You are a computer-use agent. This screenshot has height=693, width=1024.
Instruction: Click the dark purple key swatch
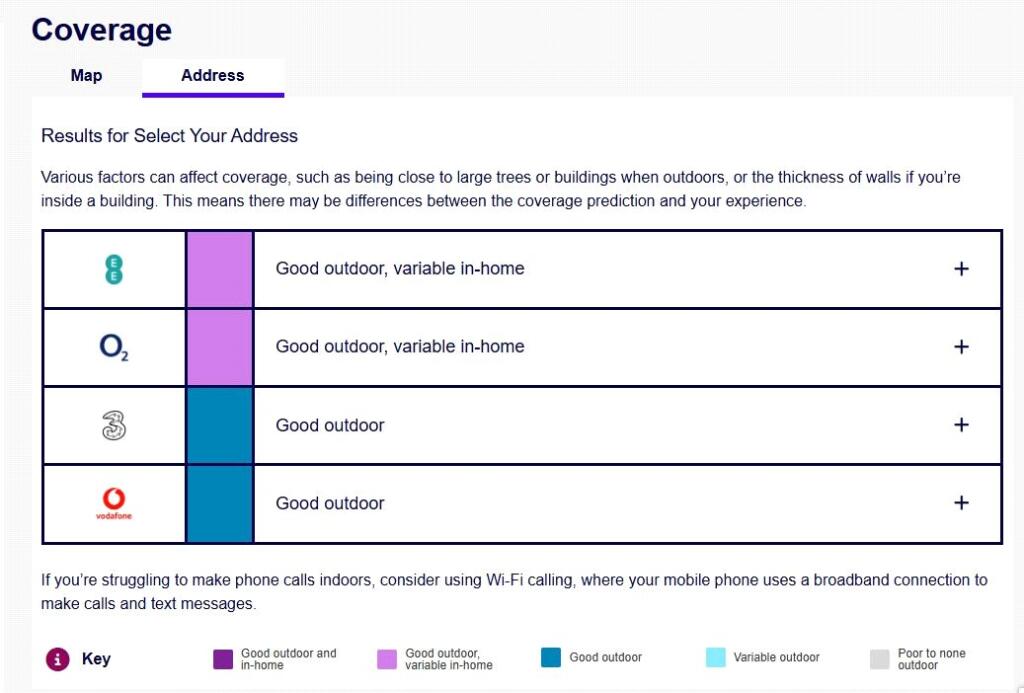pyautogui.click(x=223, y=659)
